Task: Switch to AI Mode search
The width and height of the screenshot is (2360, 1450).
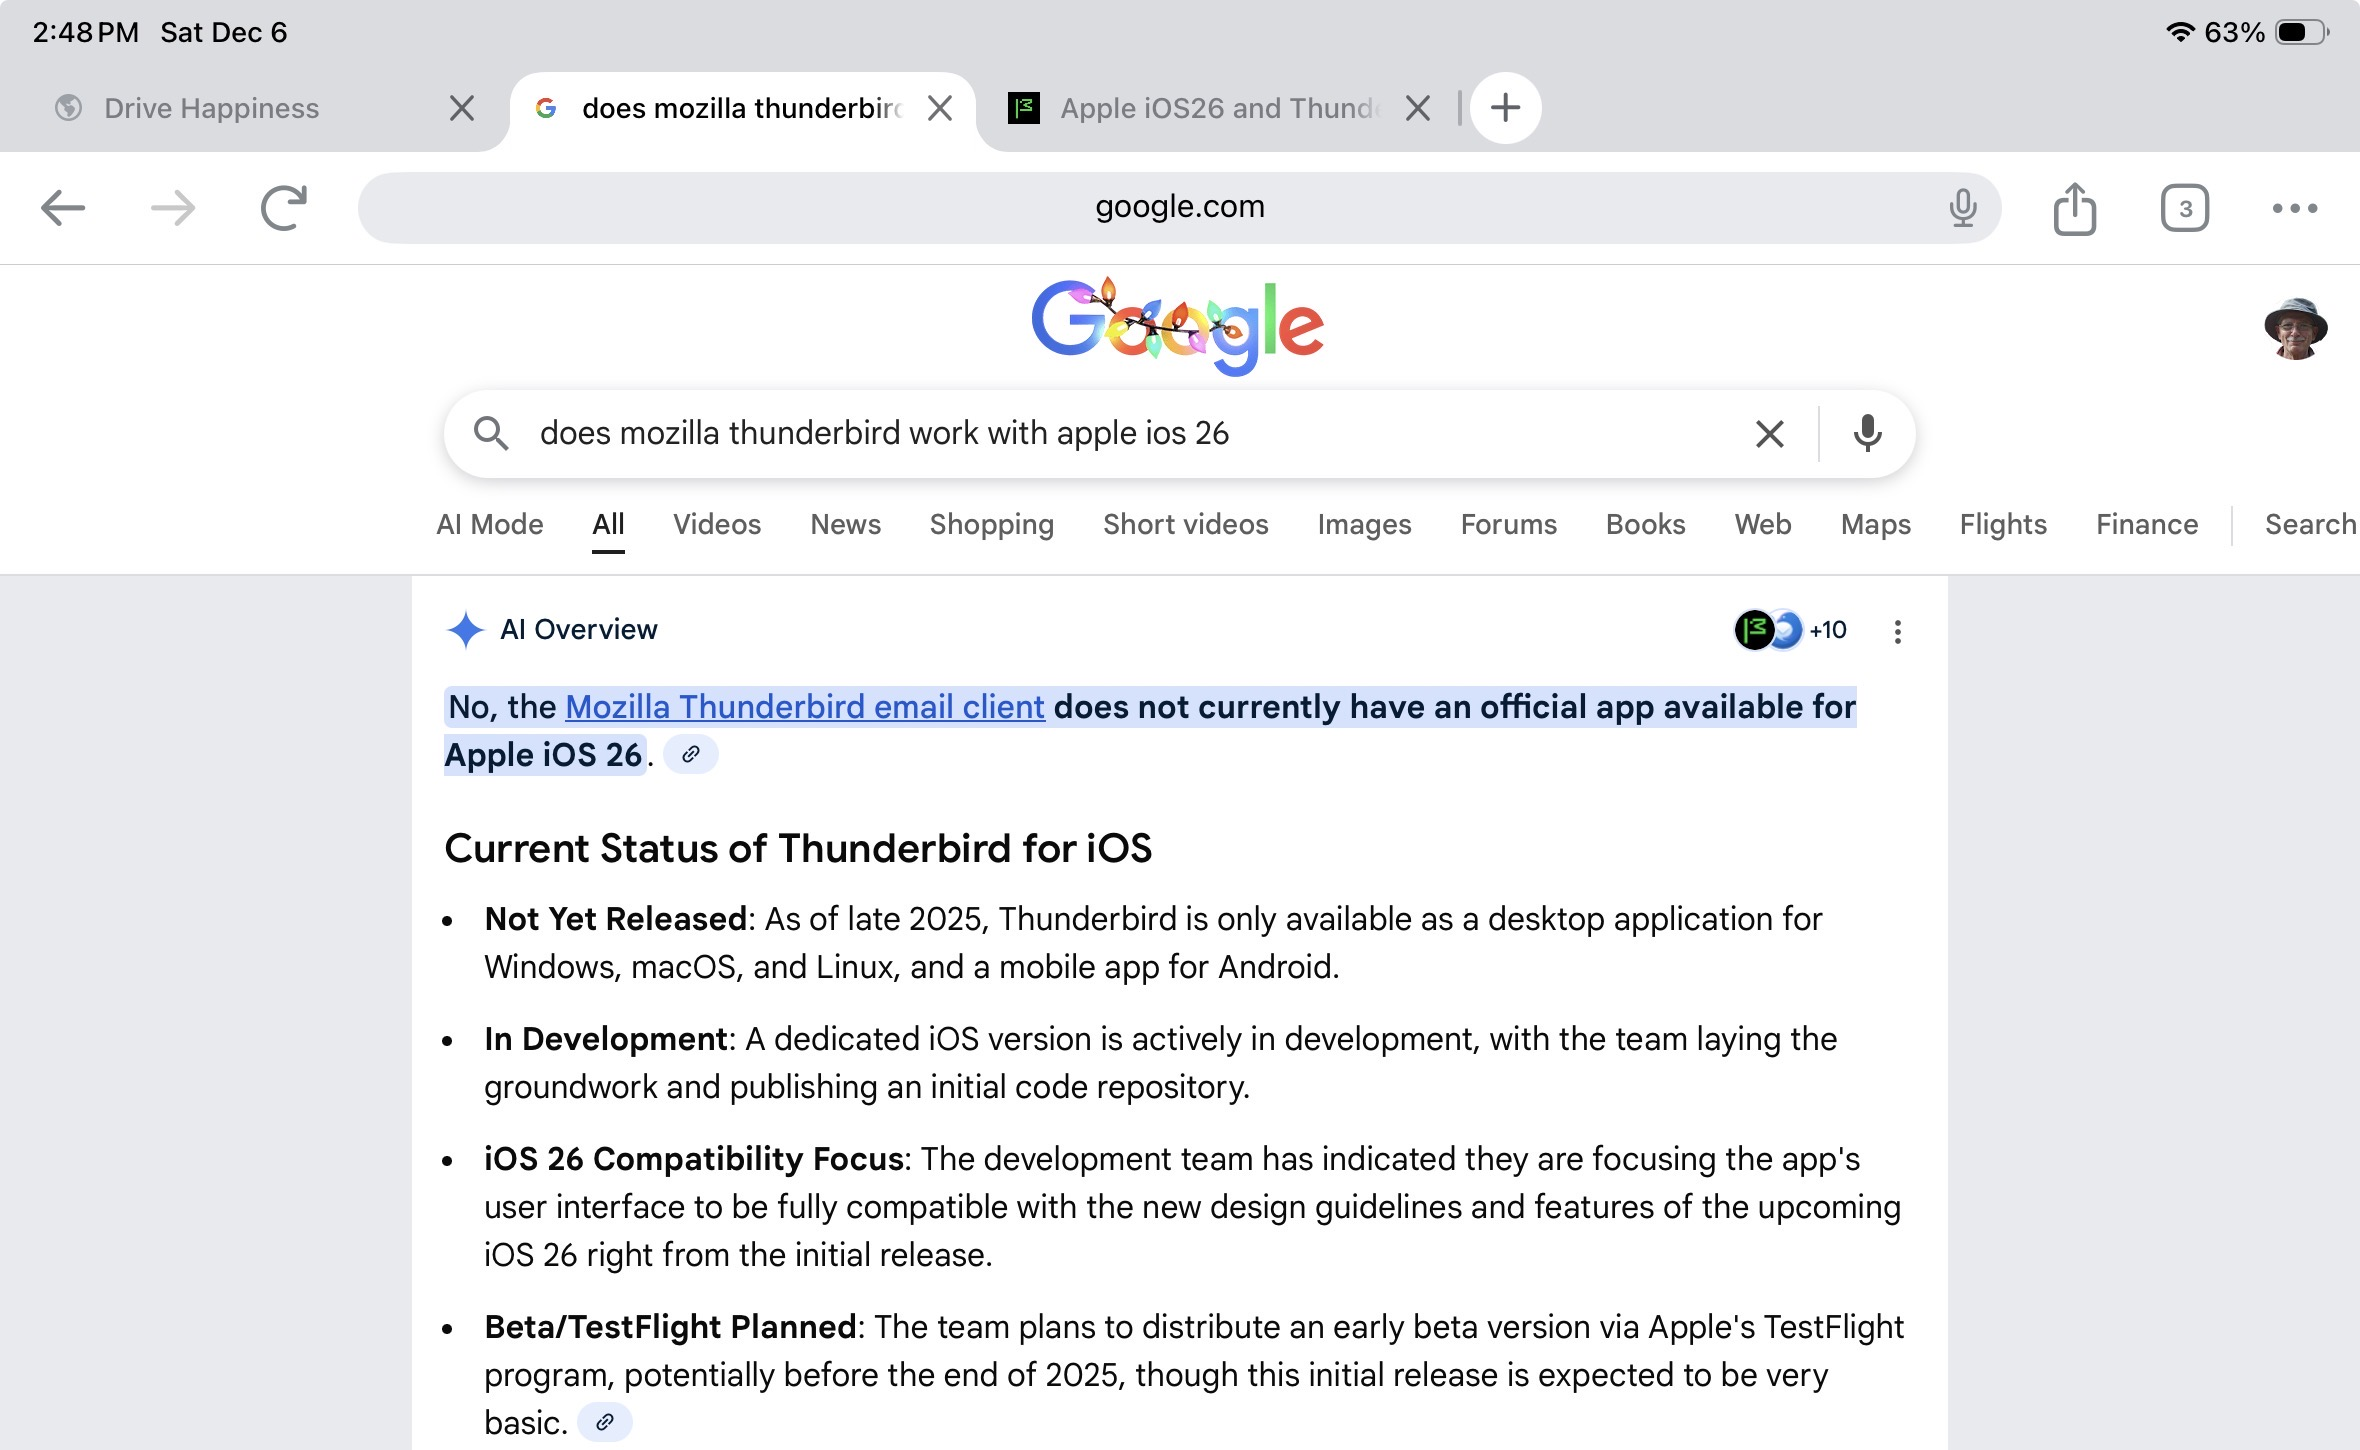Action: click(x=489, y=524)
